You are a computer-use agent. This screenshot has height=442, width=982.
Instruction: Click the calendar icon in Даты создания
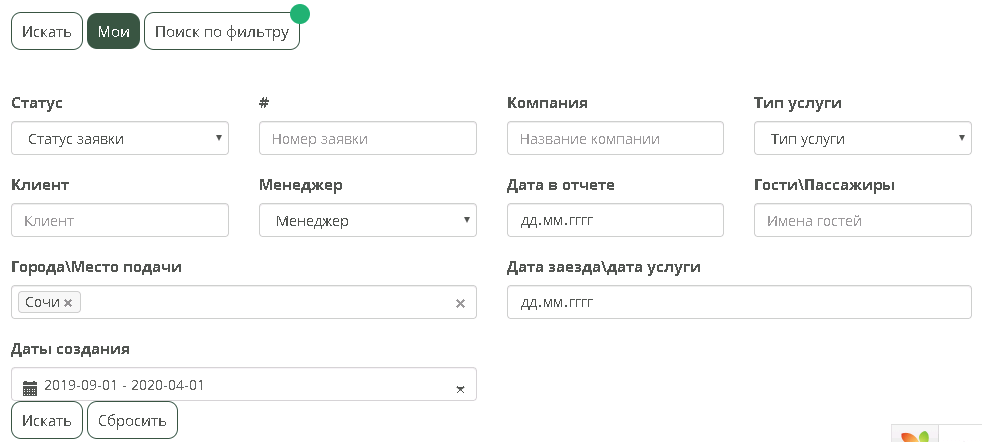(30, 386)
